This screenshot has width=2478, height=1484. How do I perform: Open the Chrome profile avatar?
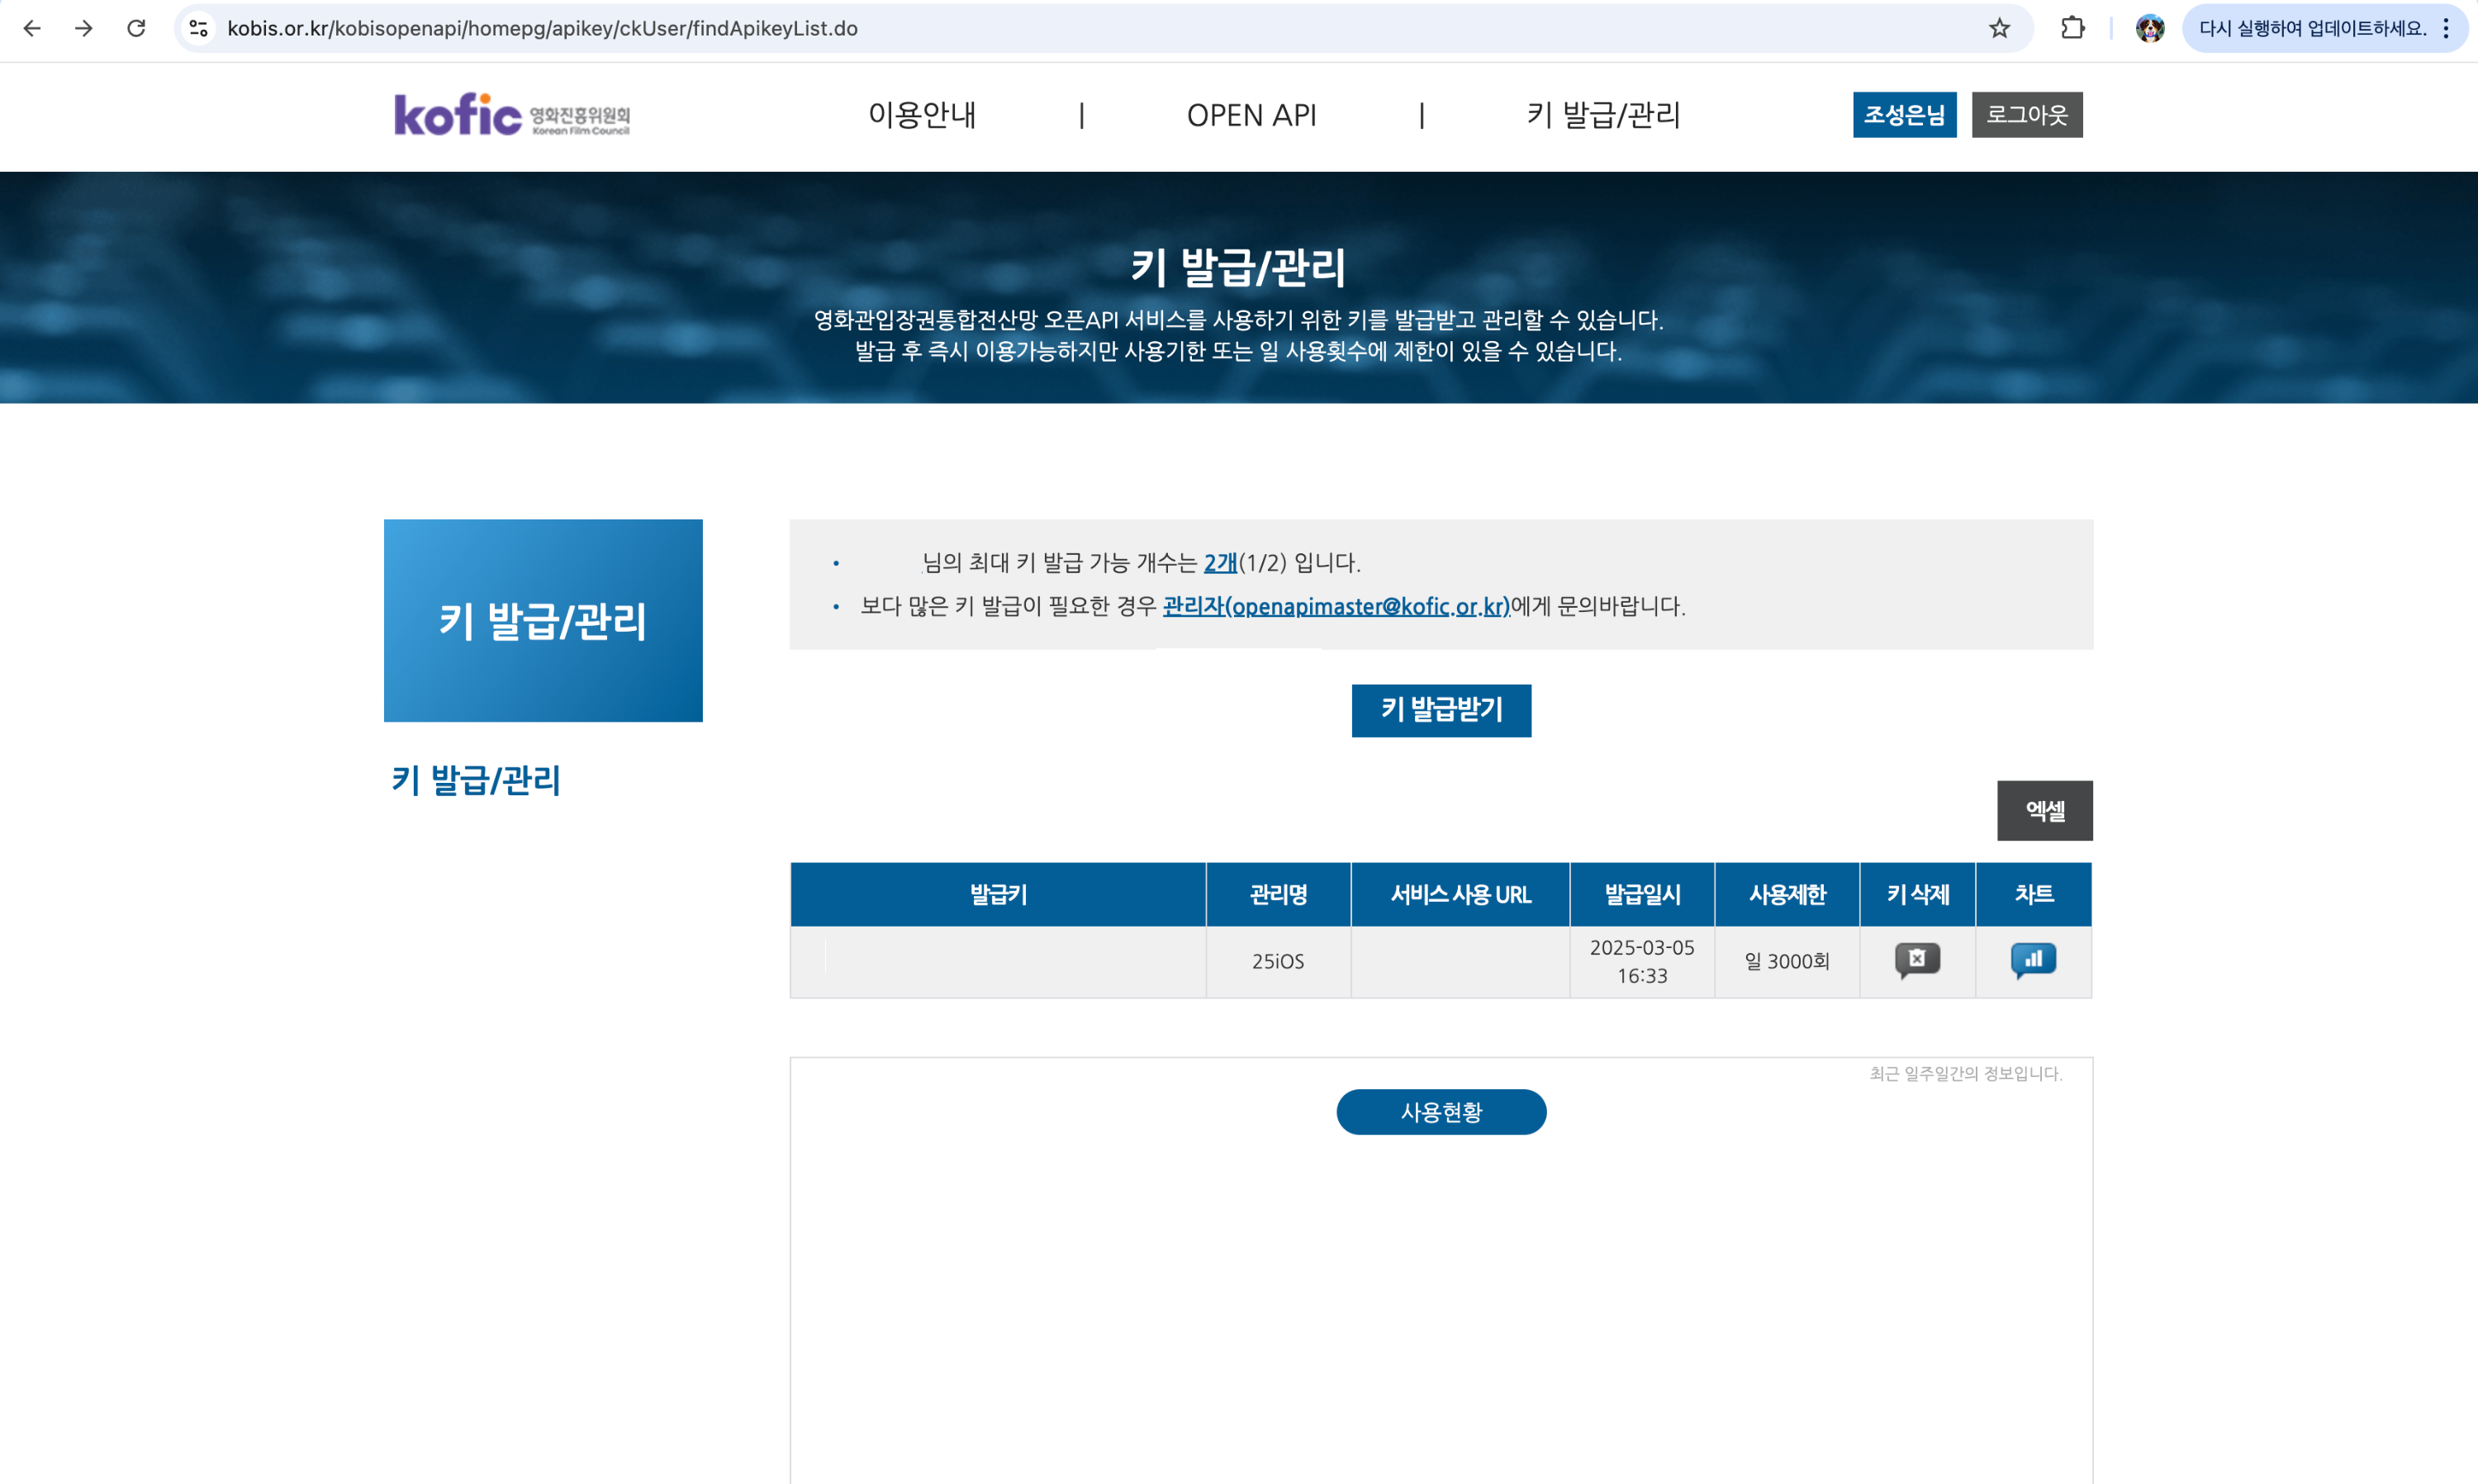pyautogui.click(x=2150, y=28)
